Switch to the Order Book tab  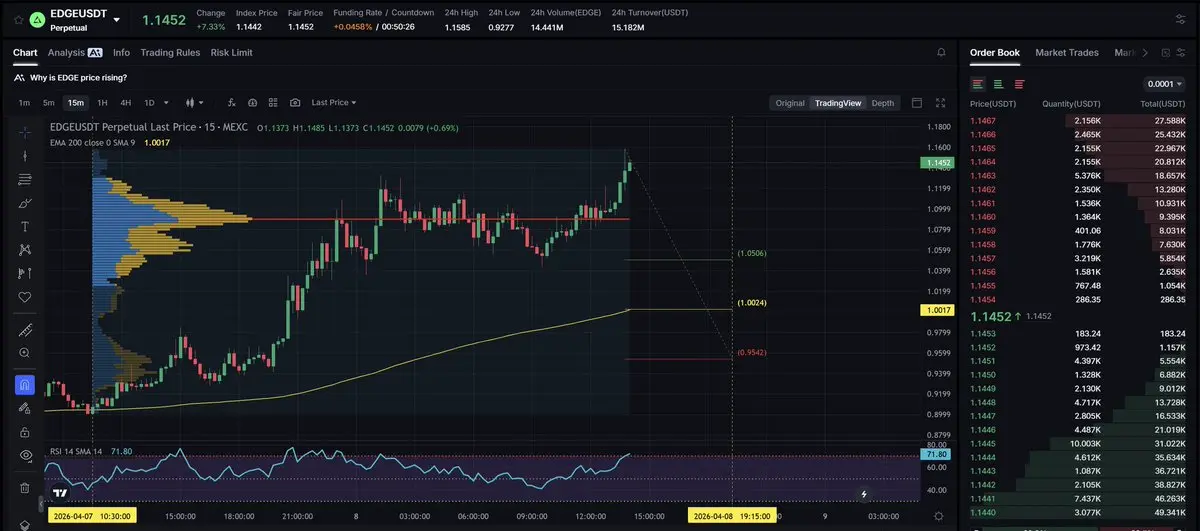click(995, 52)
